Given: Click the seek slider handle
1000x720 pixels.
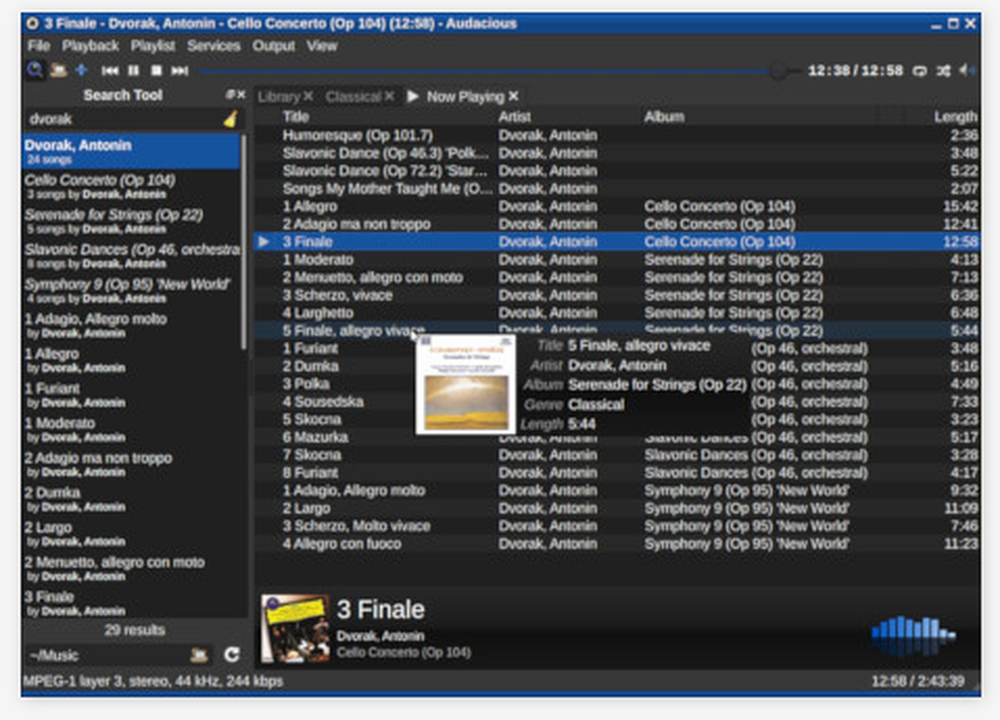Looking at the screenshot, I should (x=777, y=71).
